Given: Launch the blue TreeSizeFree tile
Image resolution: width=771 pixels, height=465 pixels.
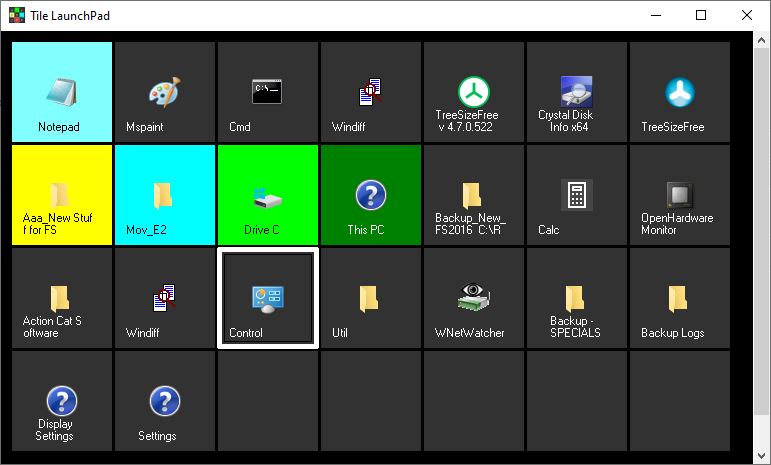Looking at the screenshot, I should pyautogui.click(x=679, y=92).
